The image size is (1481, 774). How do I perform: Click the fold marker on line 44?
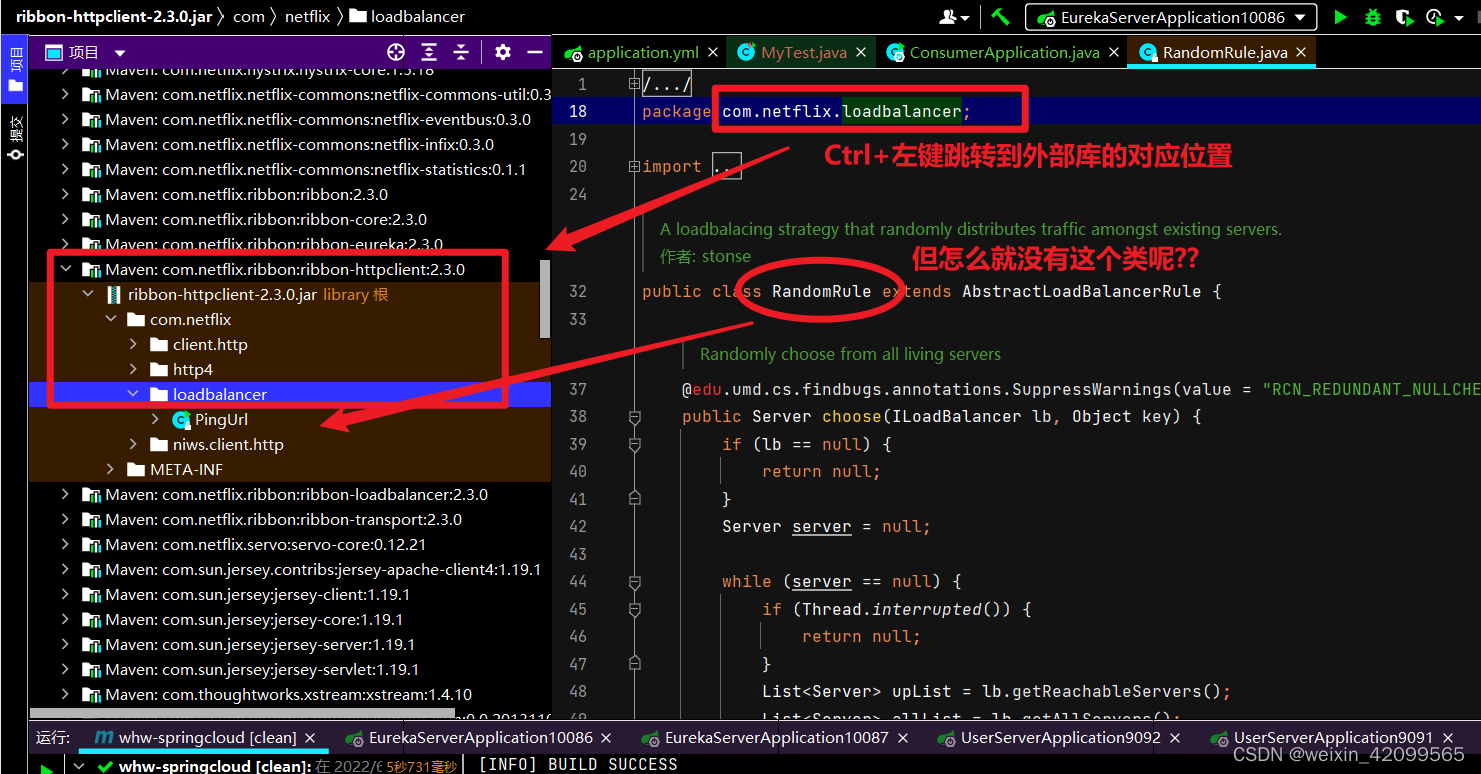[634, 581]
